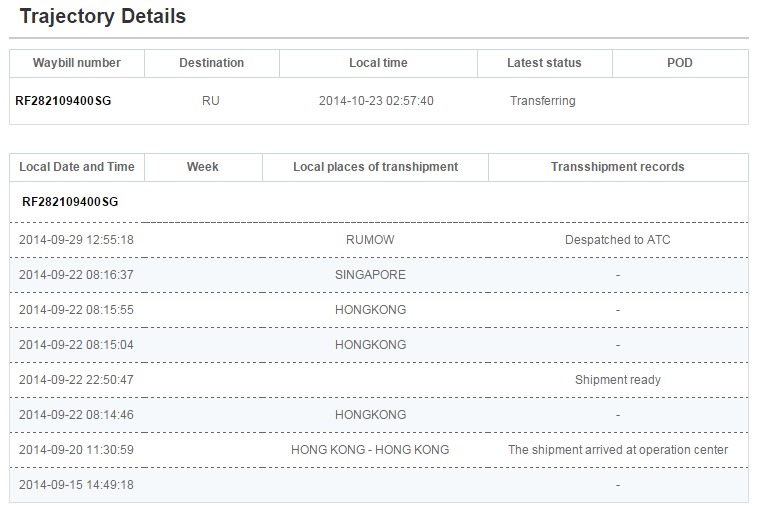This screenshot has height=507, width=757.
Task: Select the Destination column header
Action: [211, 63]
